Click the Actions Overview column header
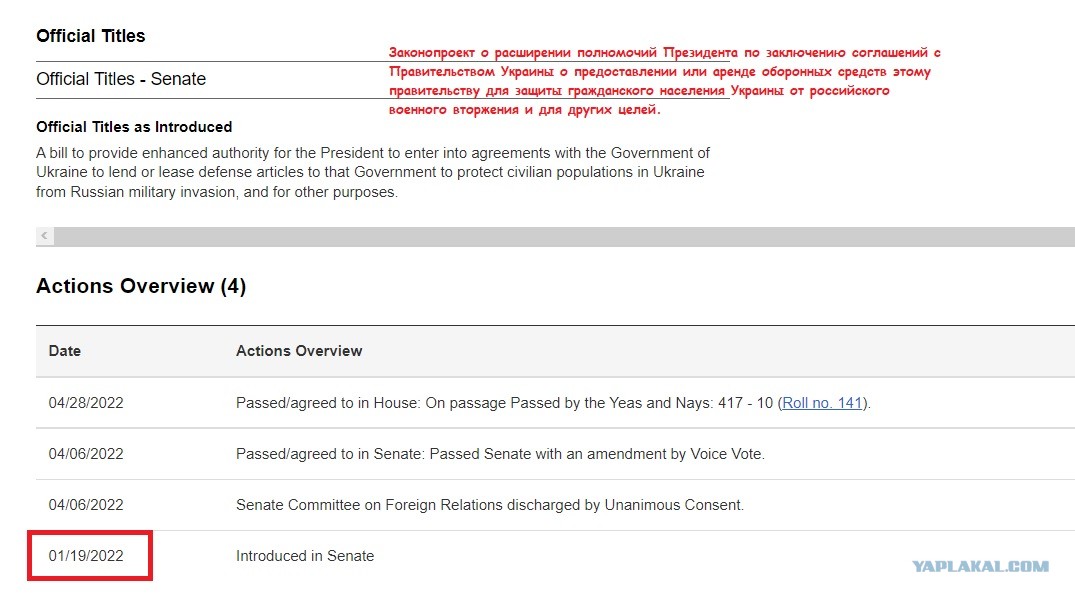Image resolution: width=1075 pixels, height=596 pixels. [299, 351]
